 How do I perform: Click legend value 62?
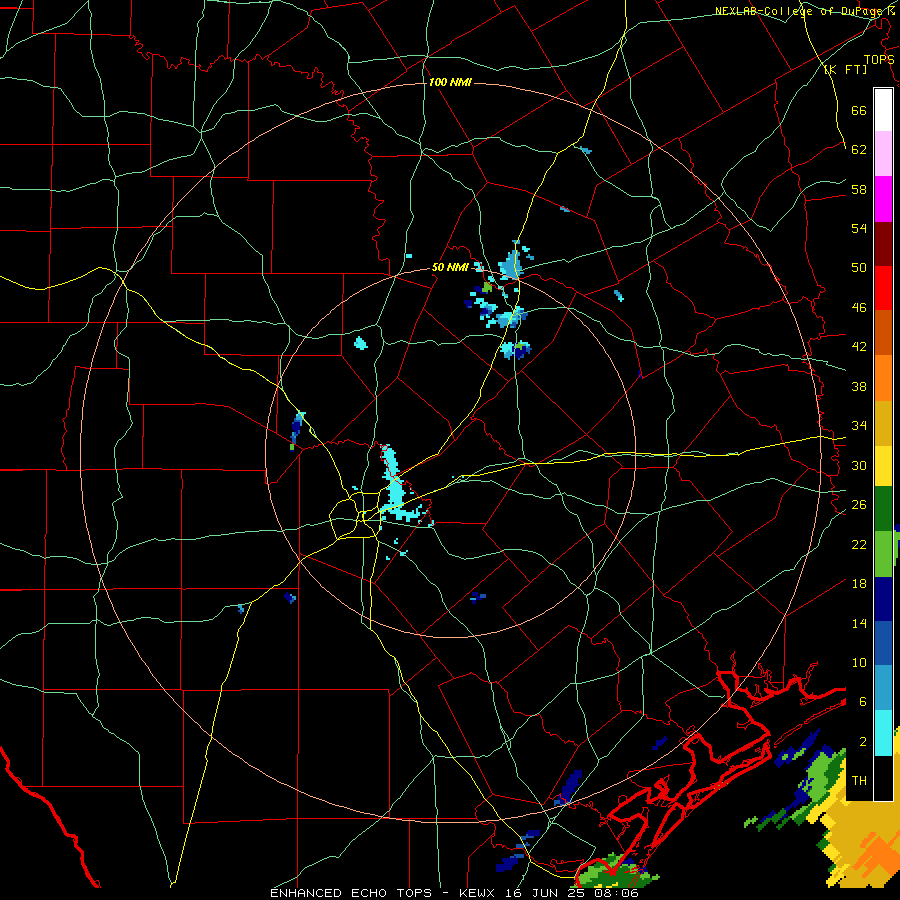point(859,149)
